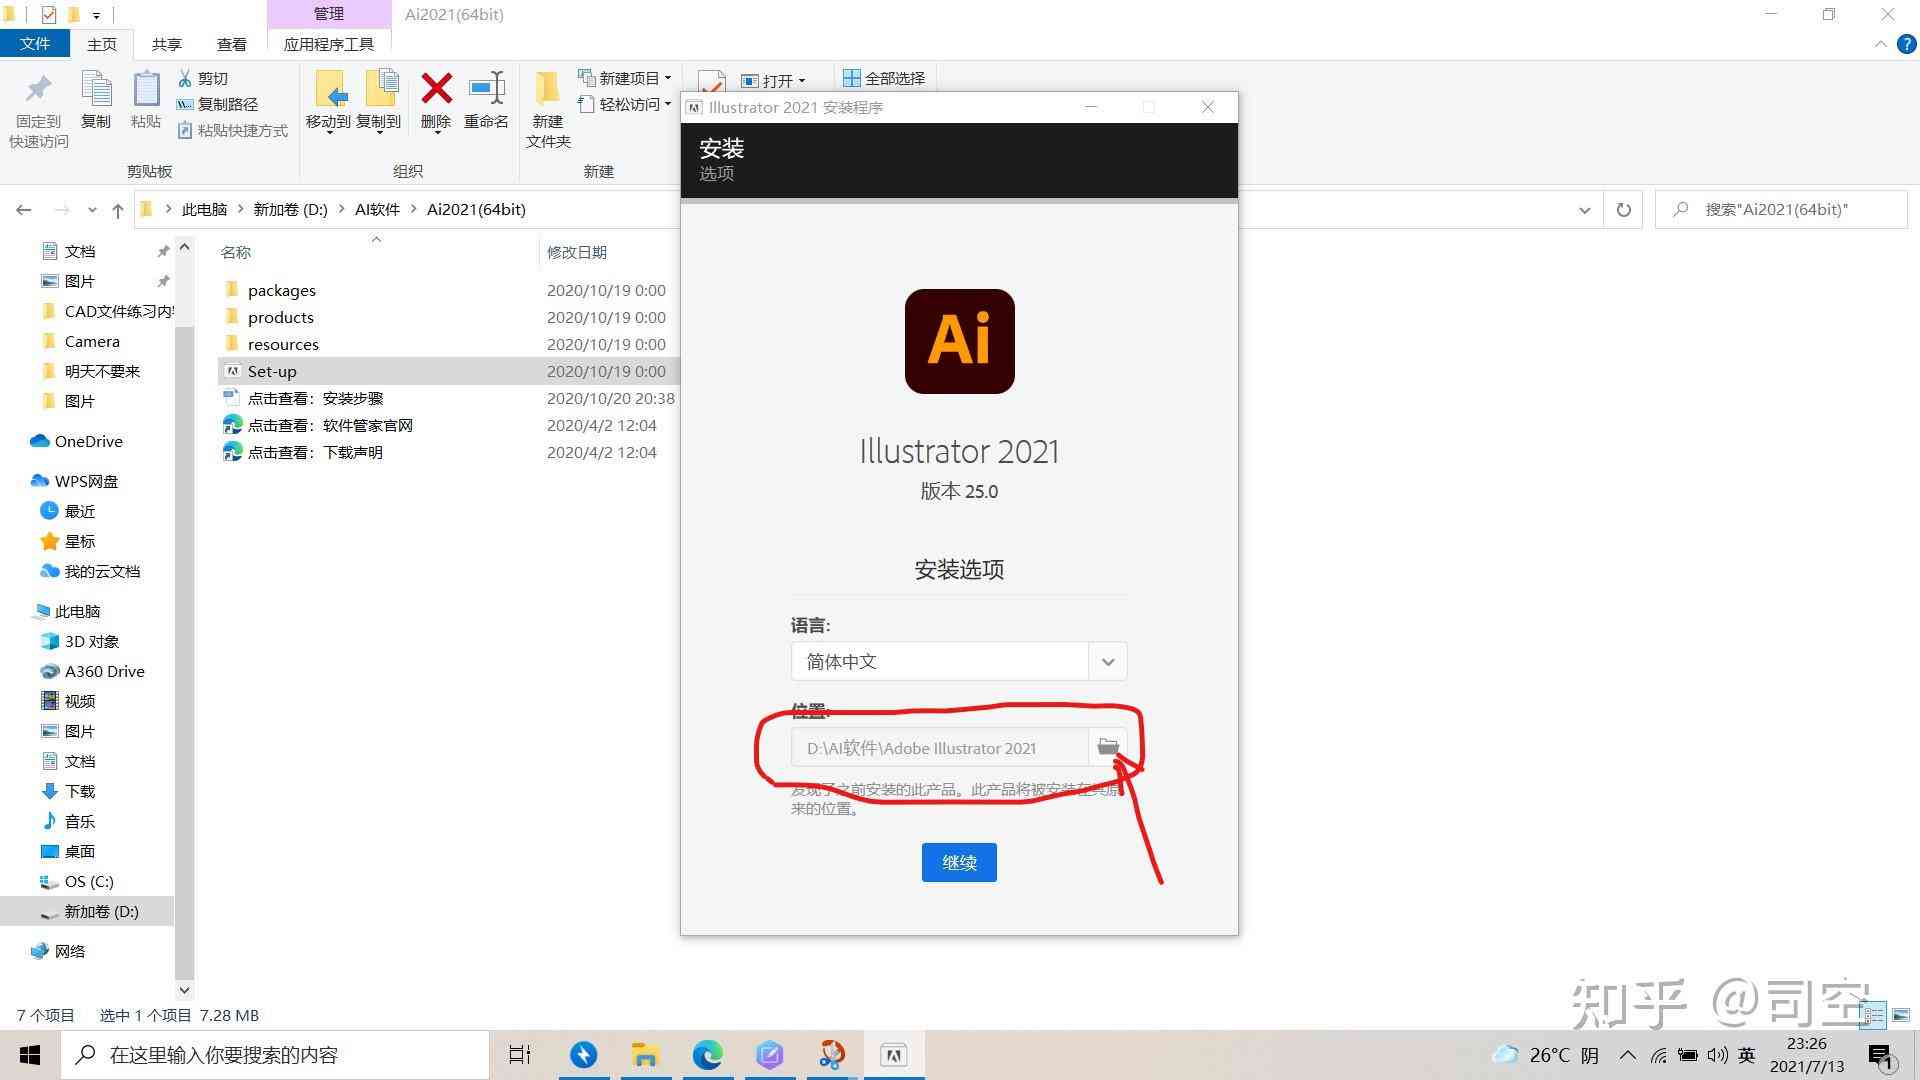
Task: Click the folder browse icon for installation path
Action: pos(1108,748)
